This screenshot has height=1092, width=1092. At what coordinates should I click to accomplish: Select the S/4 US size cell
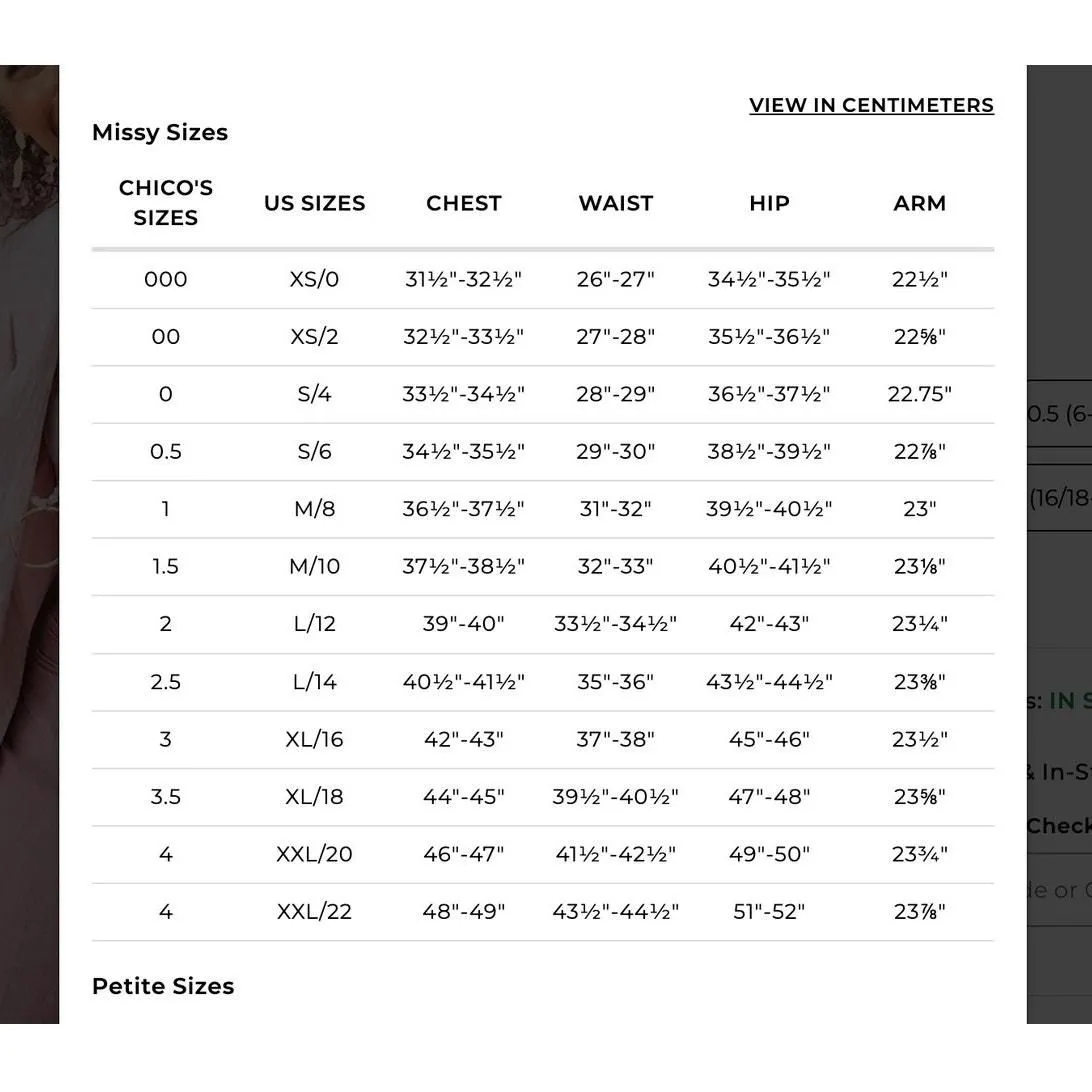pyautogui.click(x=314, y=394)
